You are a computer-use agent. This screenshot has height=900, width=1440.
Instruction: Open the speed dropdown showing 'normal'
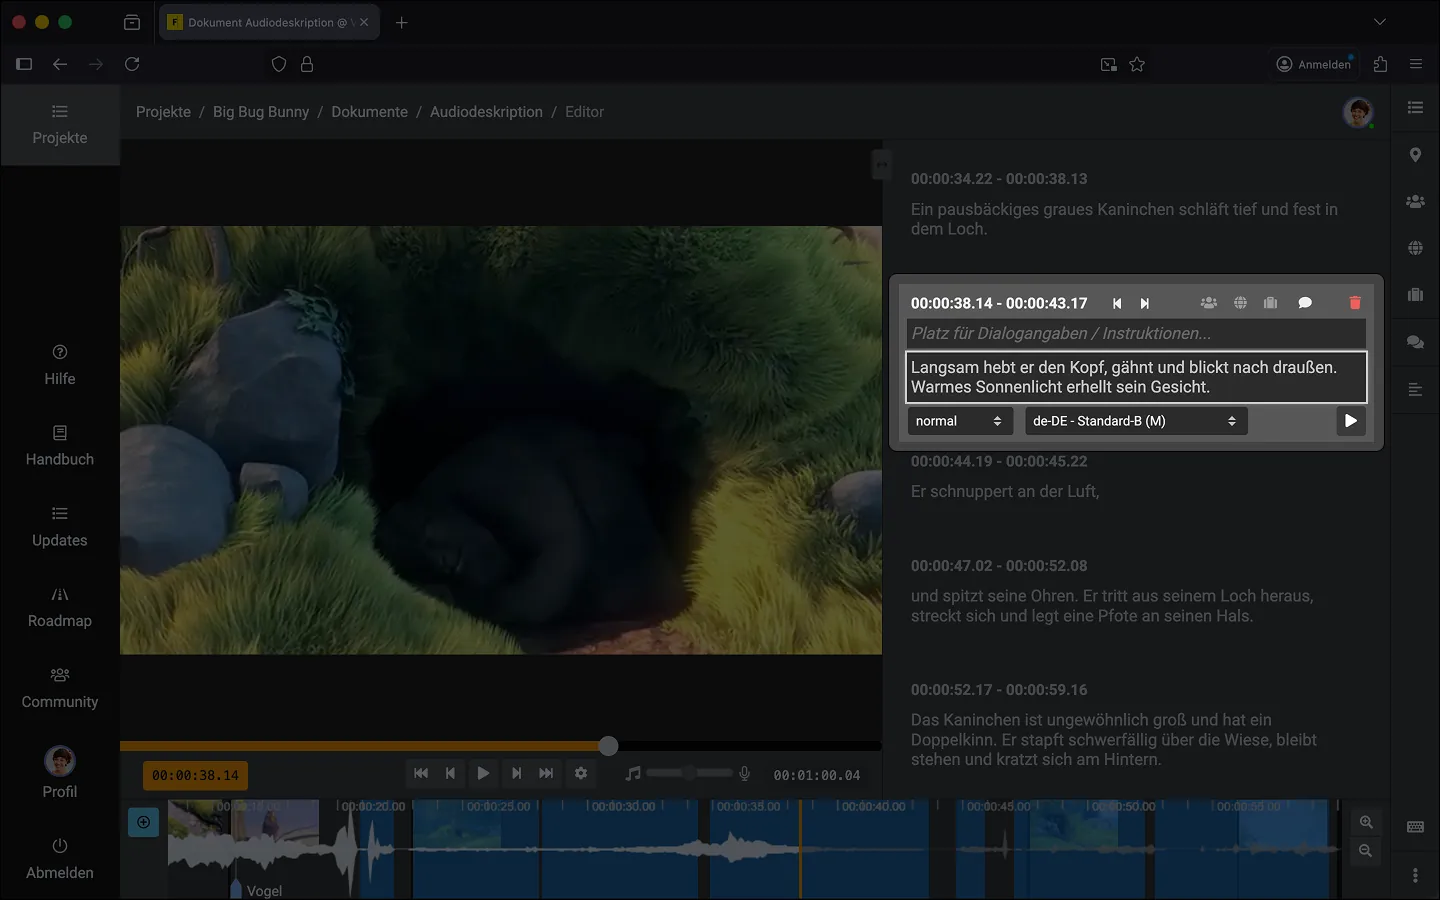(x=958, y=421)
